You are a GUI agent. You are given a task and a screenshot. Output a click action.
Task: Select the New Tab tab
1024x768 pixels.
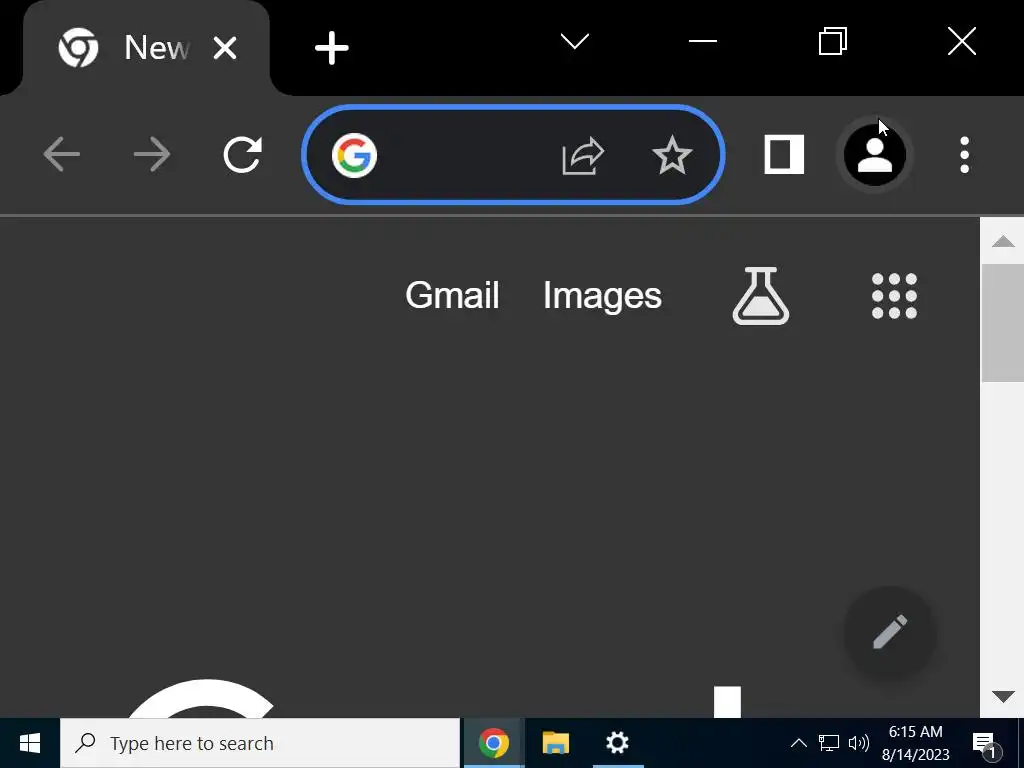point(146,48)
